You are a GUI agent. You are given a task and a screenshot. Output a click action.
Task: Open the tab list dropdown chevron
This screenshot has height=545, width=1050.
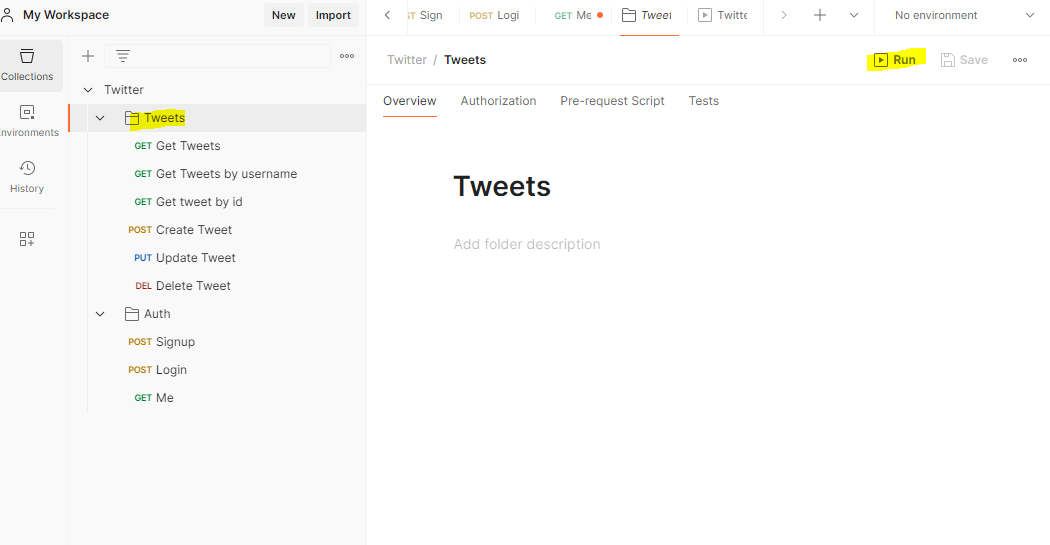pyautogui.click(x=854, y=15)
